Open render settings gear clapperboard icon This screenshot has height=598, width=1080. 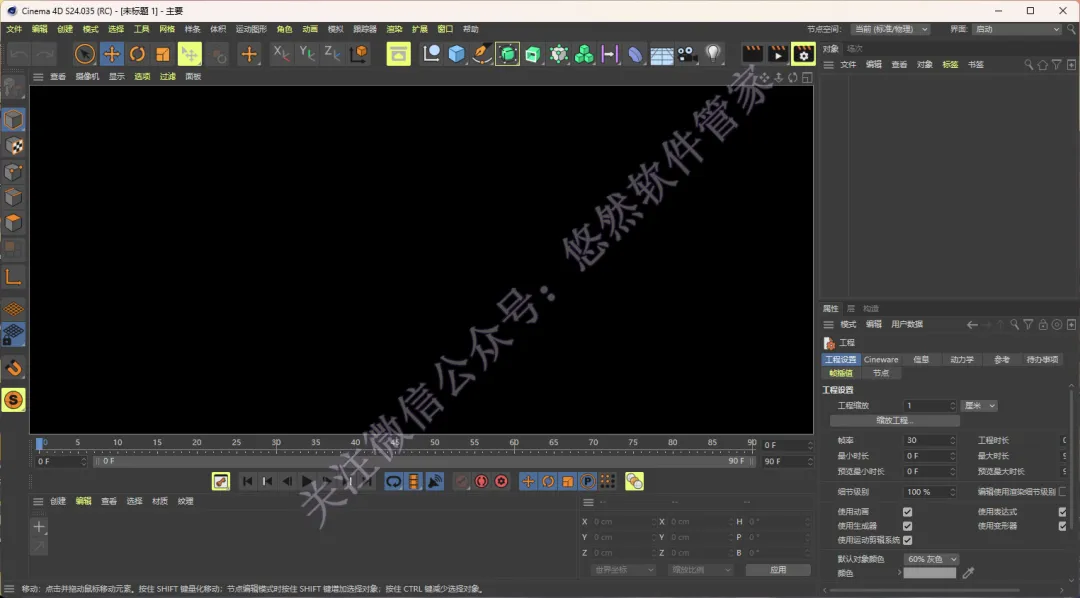(x=803, y=54)
